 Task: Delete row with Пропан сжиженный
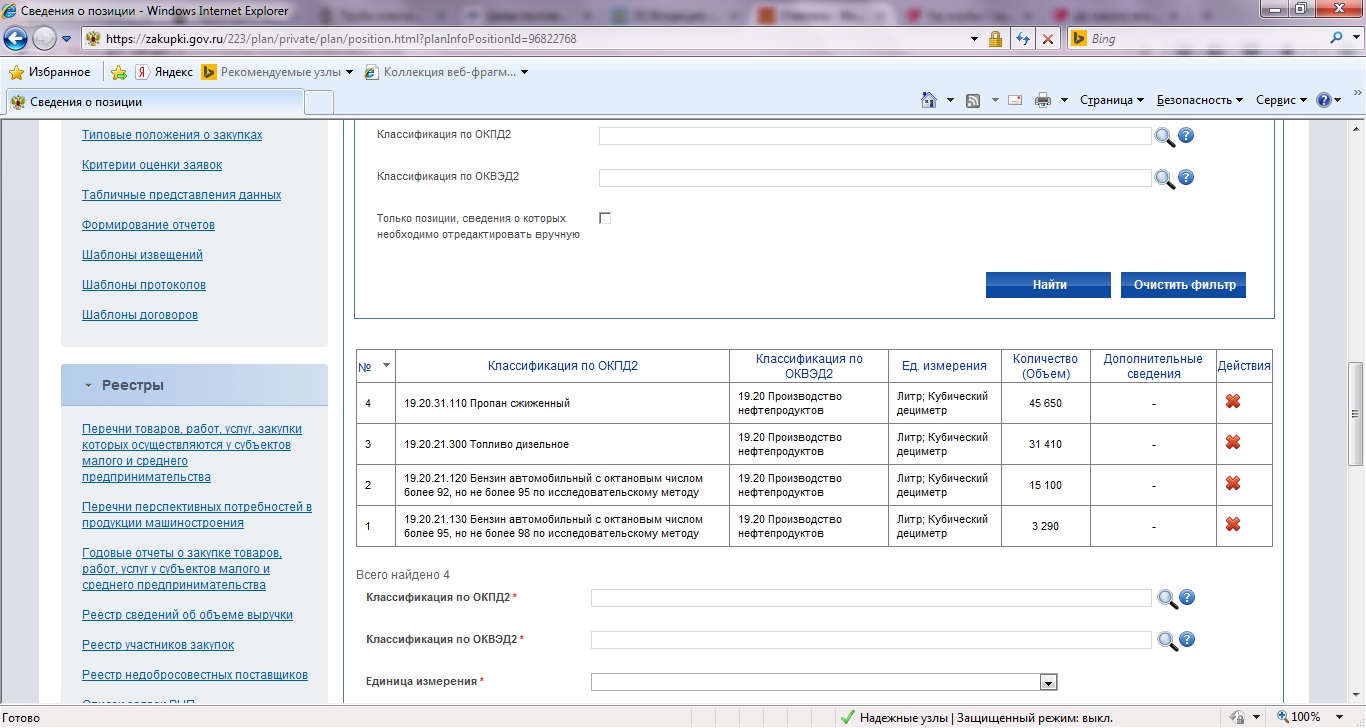1233,402
